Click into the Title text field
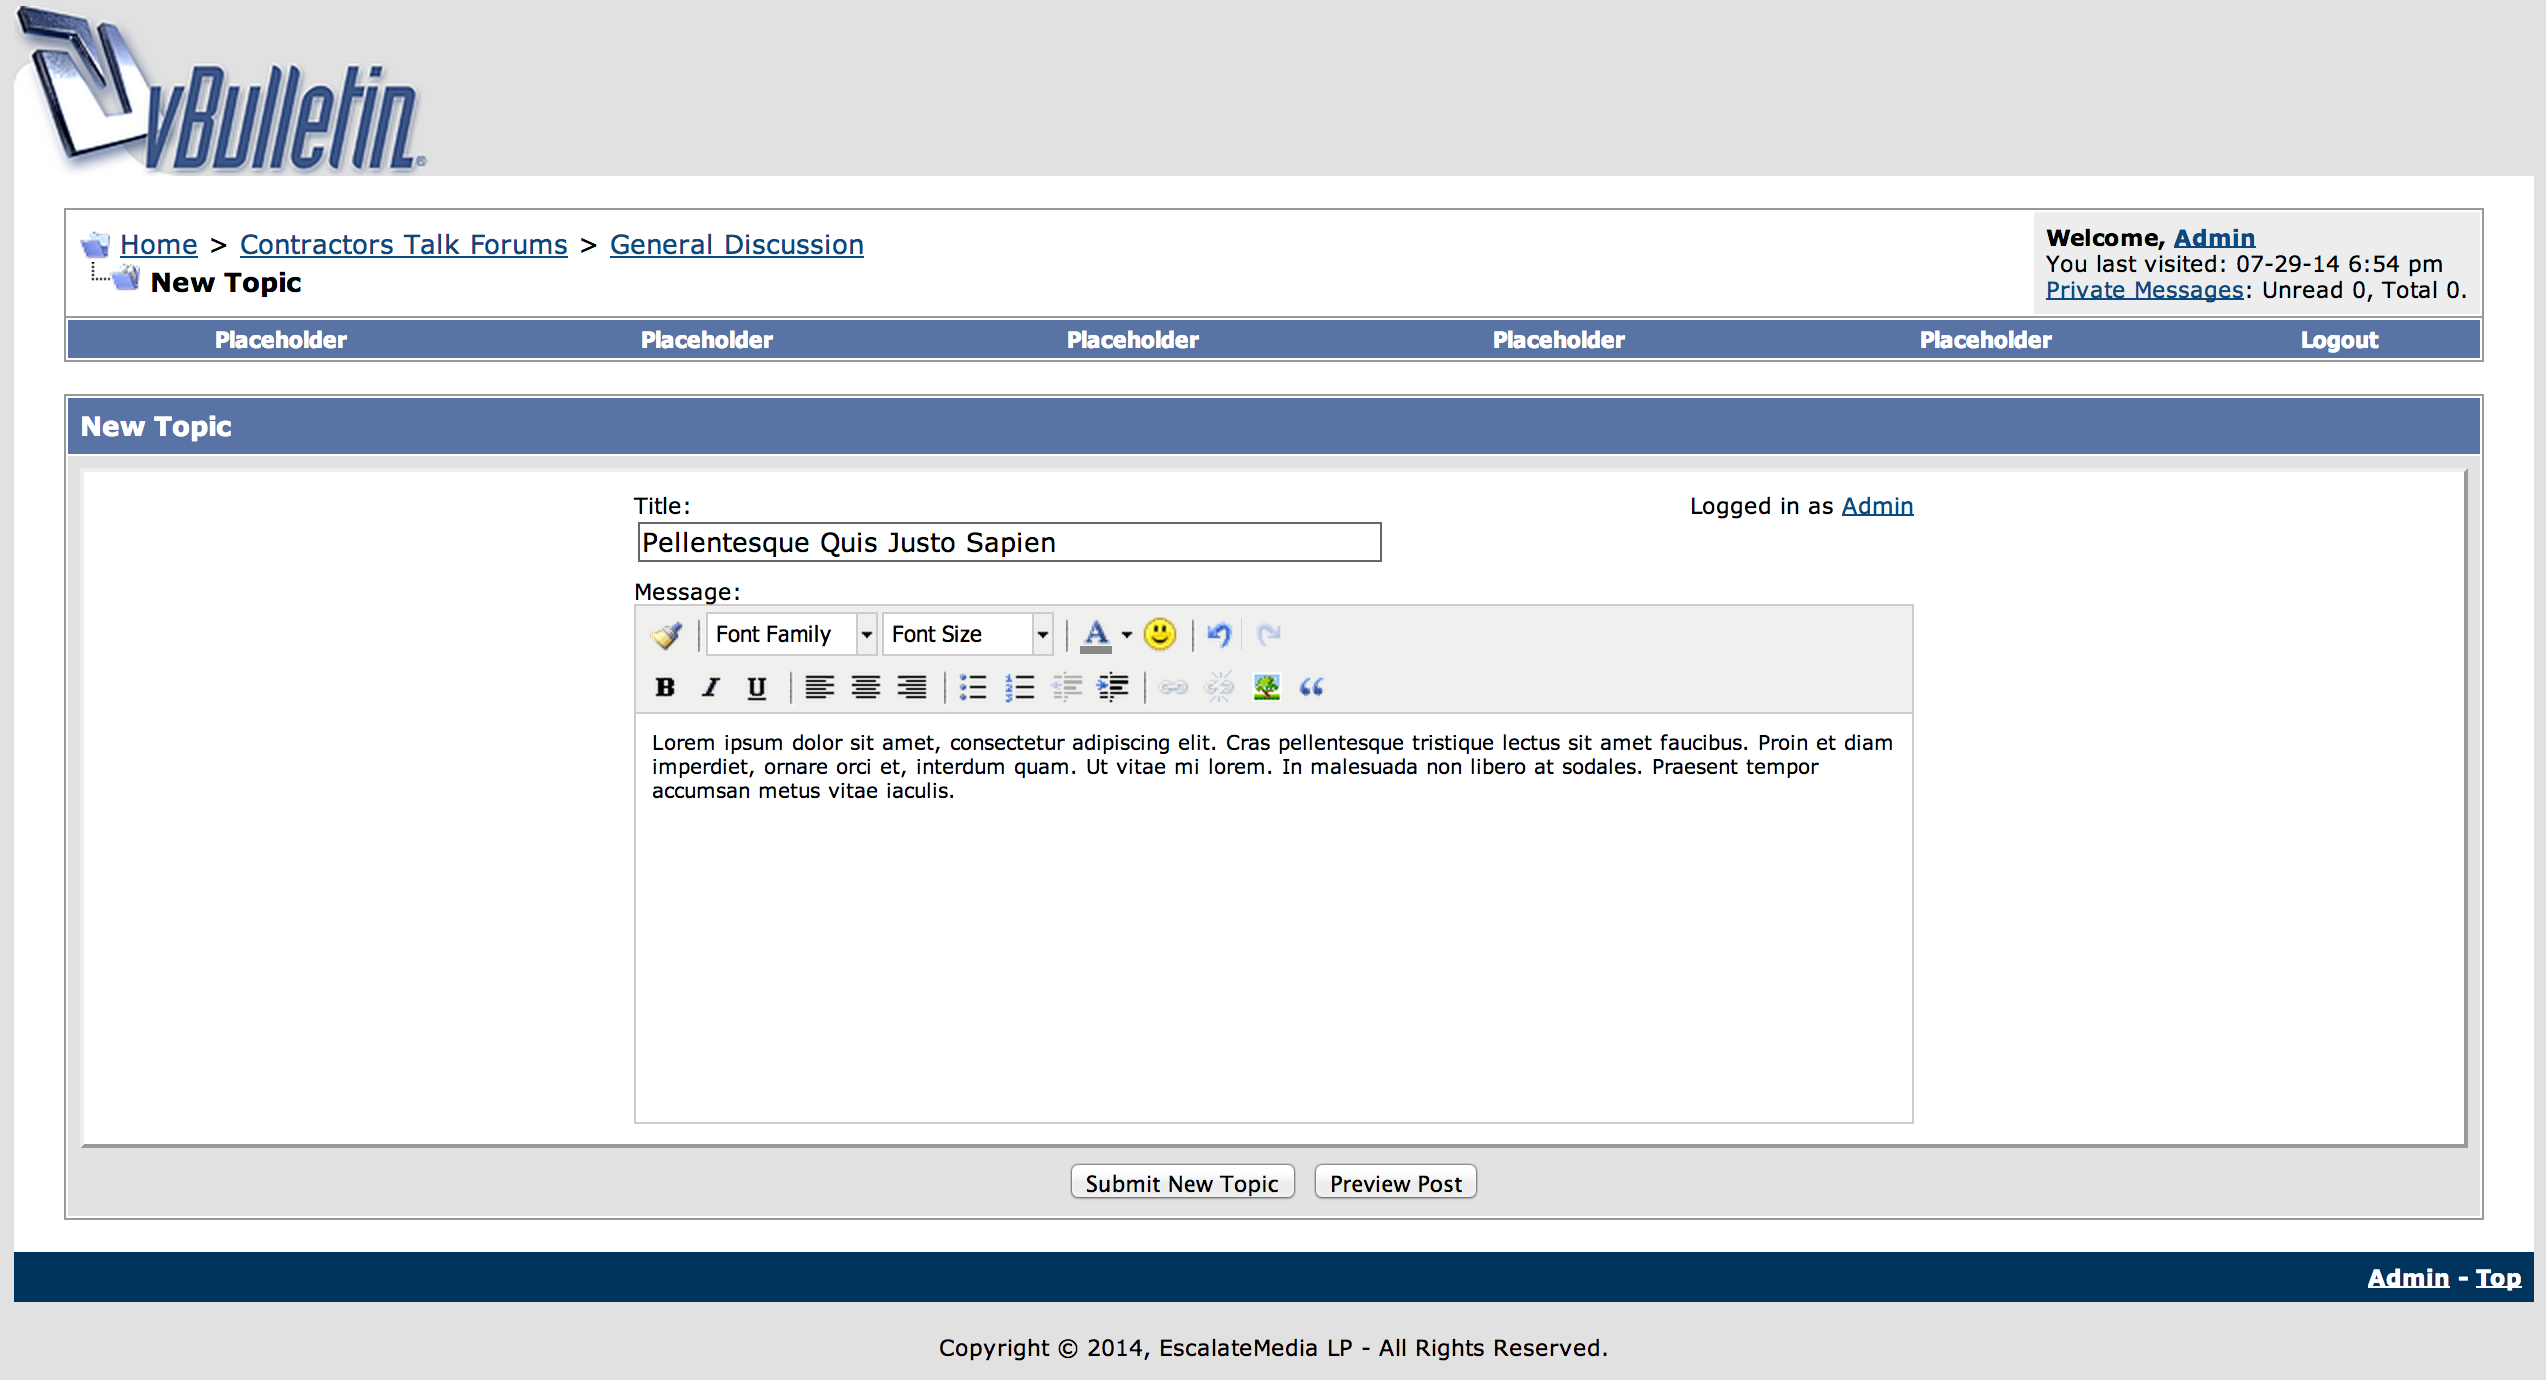The image size is (2546, 1380). click(x=1008, y=542)
